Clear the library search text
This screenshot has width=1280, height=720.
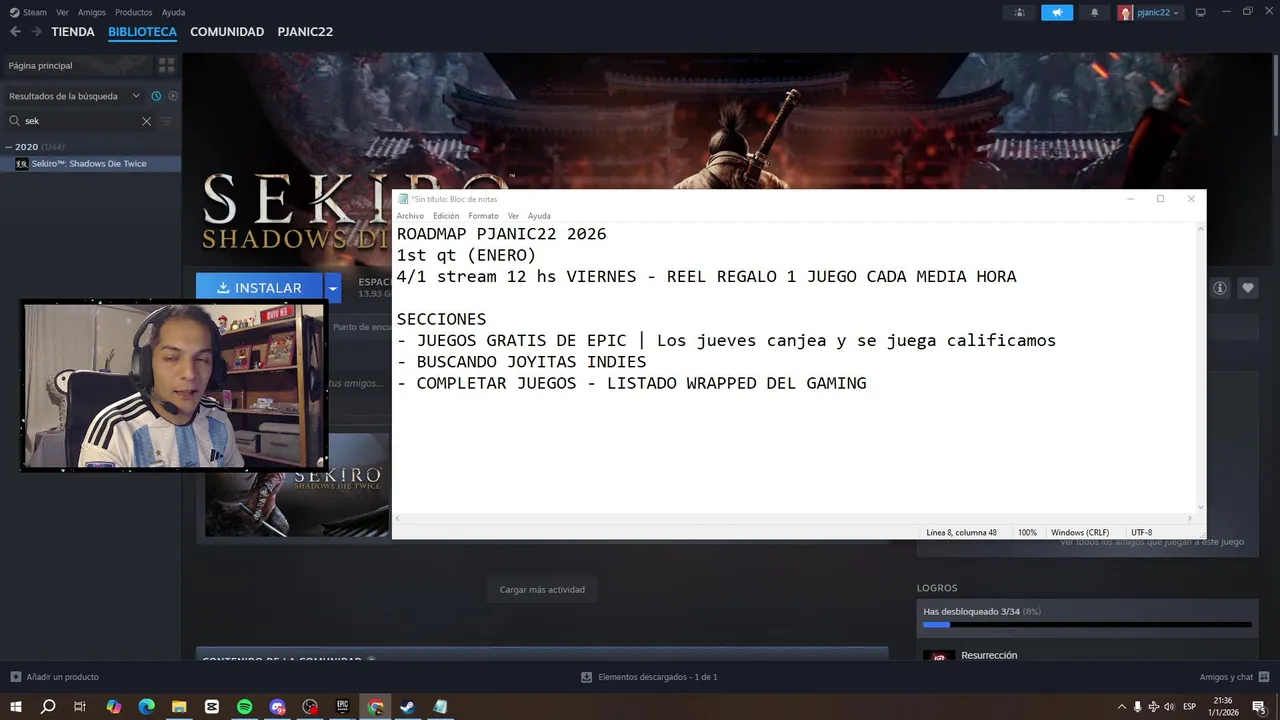click(x=146, y=121)
